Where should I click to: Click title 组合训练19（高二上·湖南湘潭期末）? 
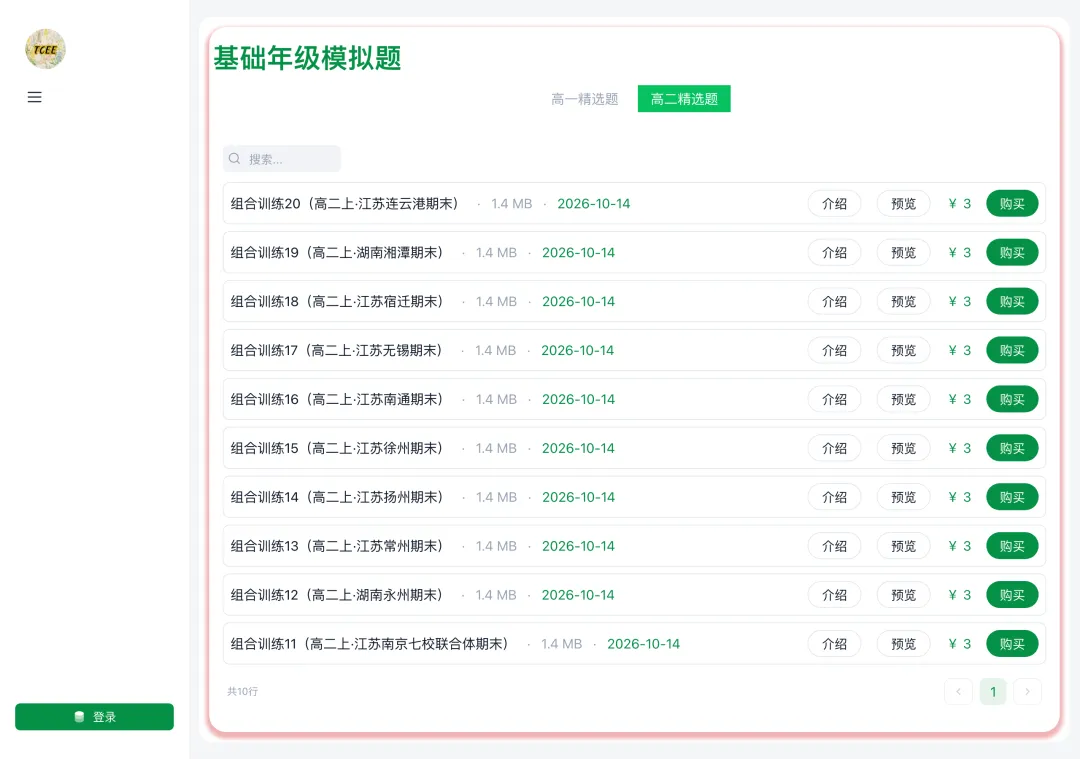pyautogui.click(x=339, y=252)
